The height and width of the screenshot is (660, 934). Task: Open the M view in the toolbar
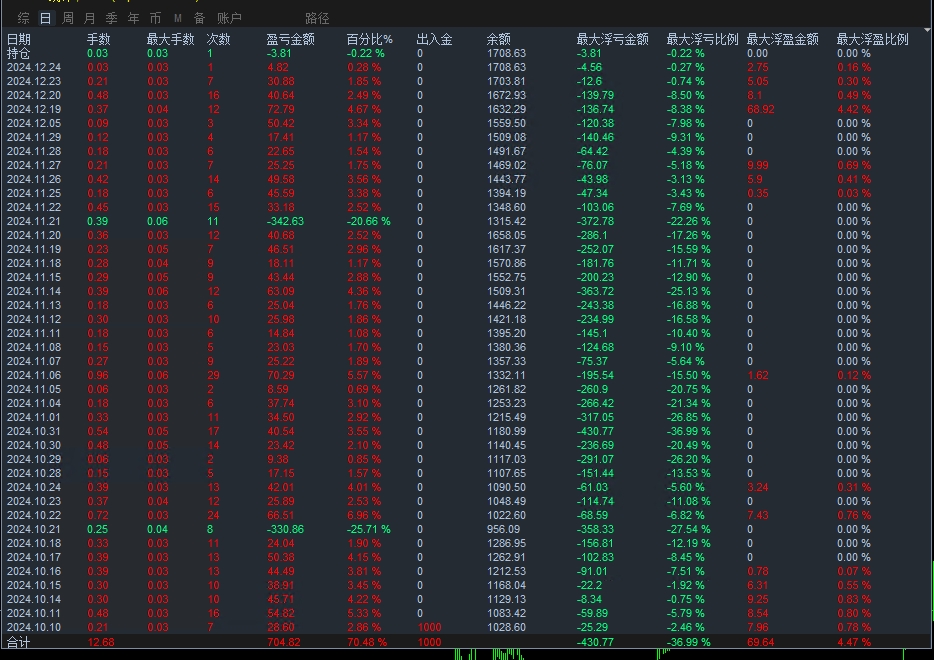176,17
